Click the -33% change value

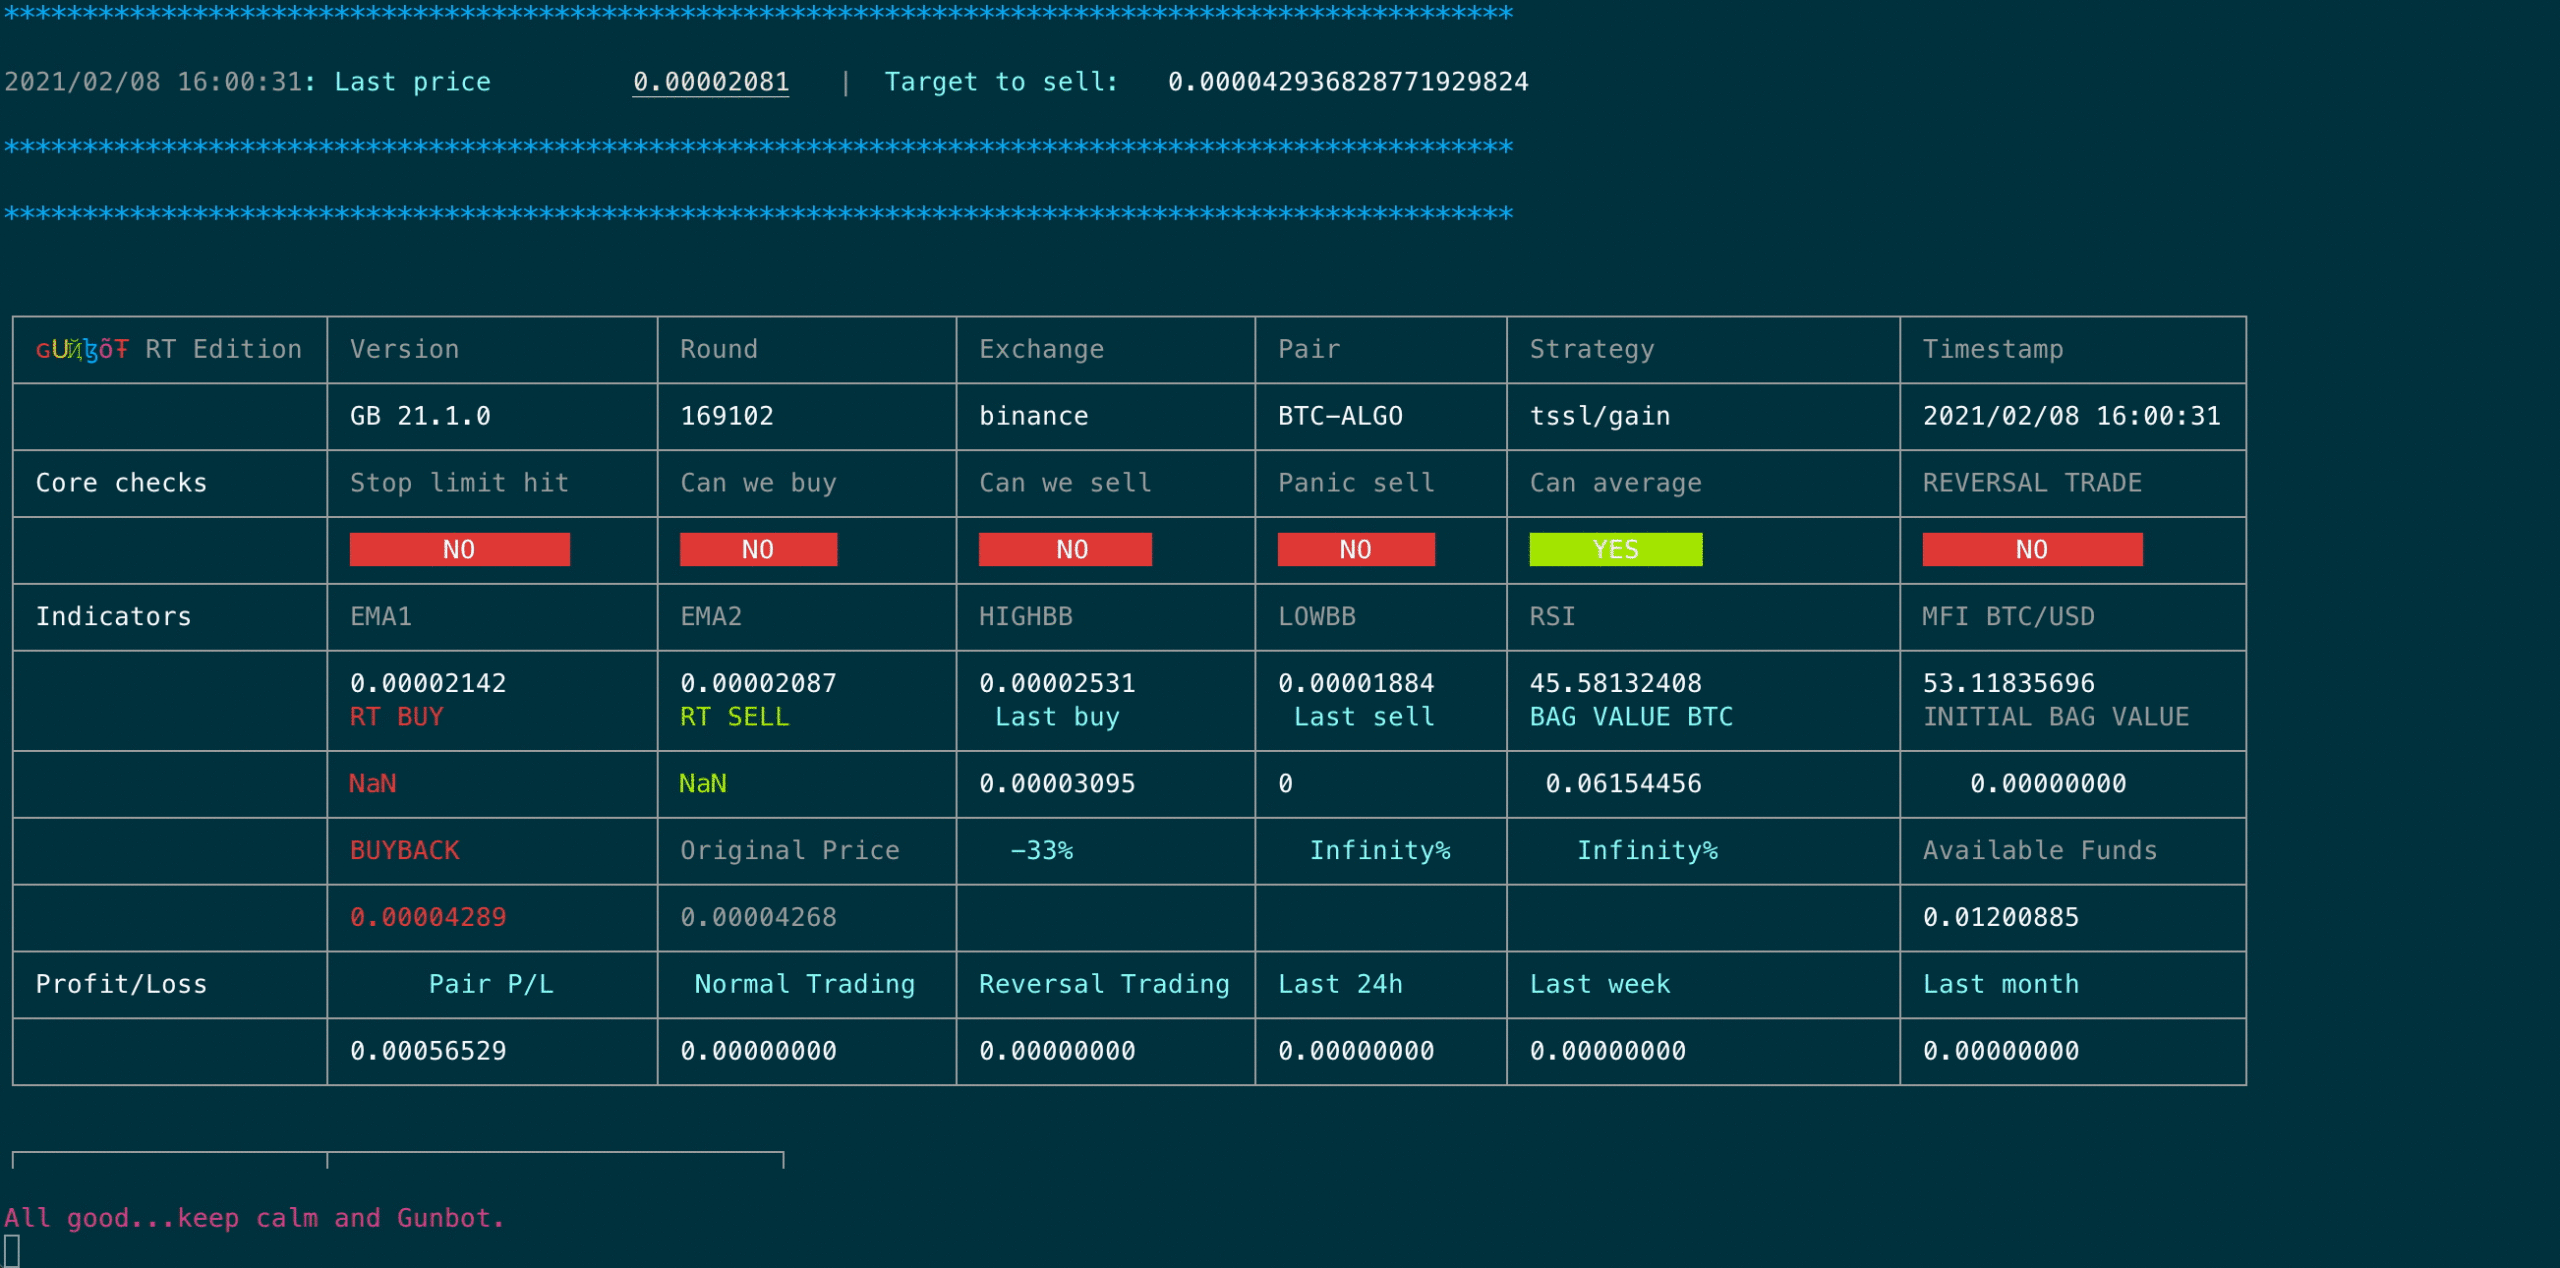coord(1041,850)
